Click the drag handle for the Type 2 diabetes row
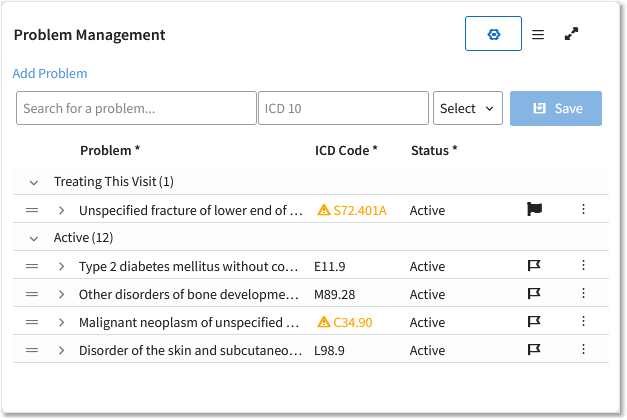 point(32,266)
